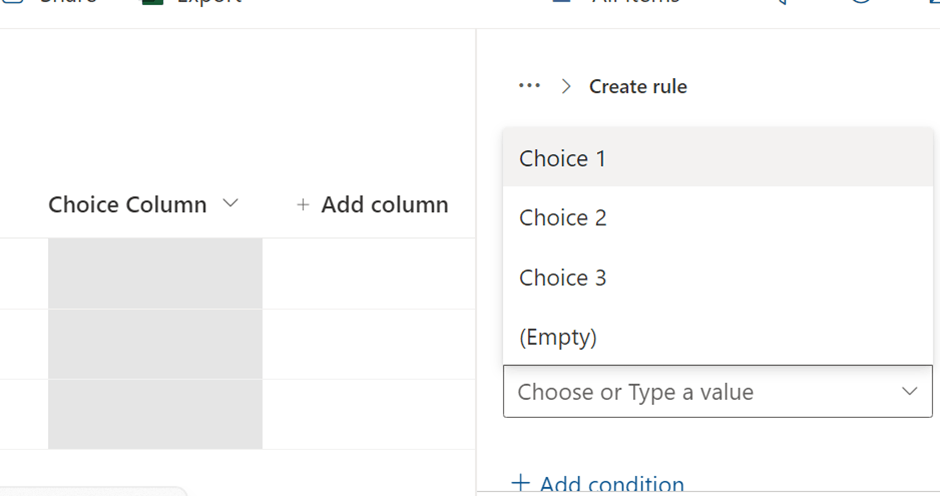Select Choice 1 from the dropdown list

point(718,158)
